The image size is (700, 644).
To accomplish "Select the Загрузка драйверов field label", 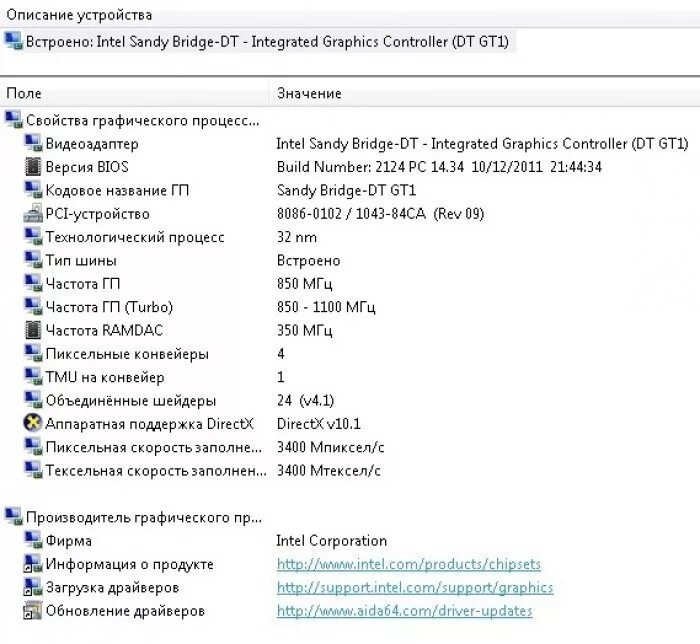I will tap(112, 588).
